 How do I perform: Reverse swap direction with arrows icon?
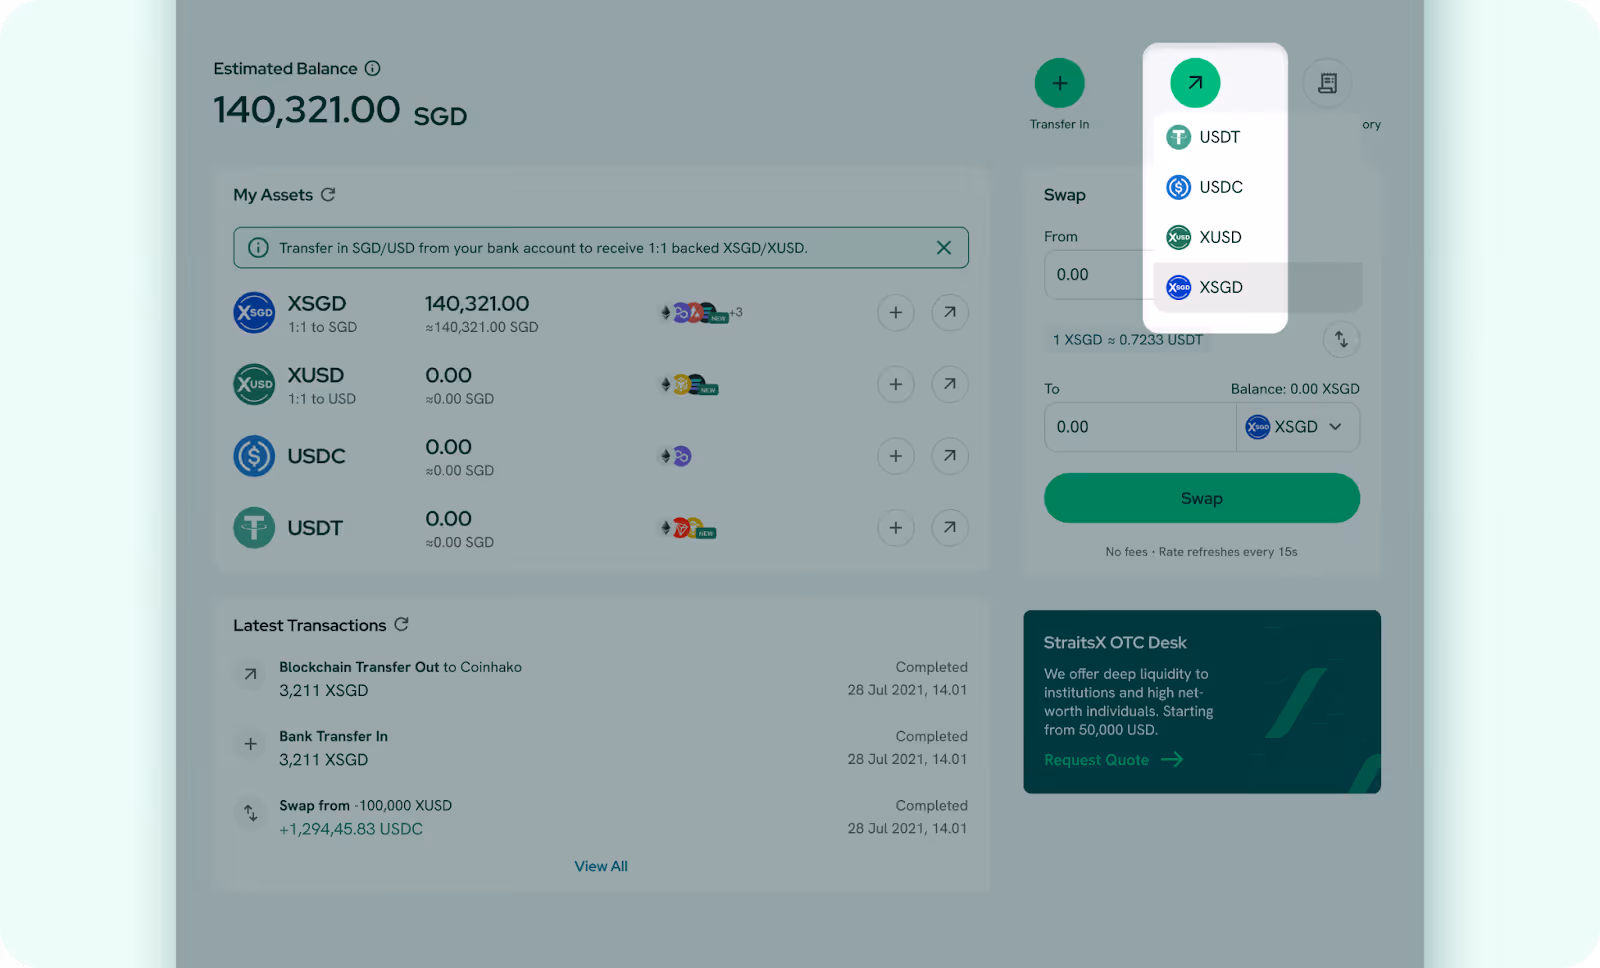coord(1341,340)
